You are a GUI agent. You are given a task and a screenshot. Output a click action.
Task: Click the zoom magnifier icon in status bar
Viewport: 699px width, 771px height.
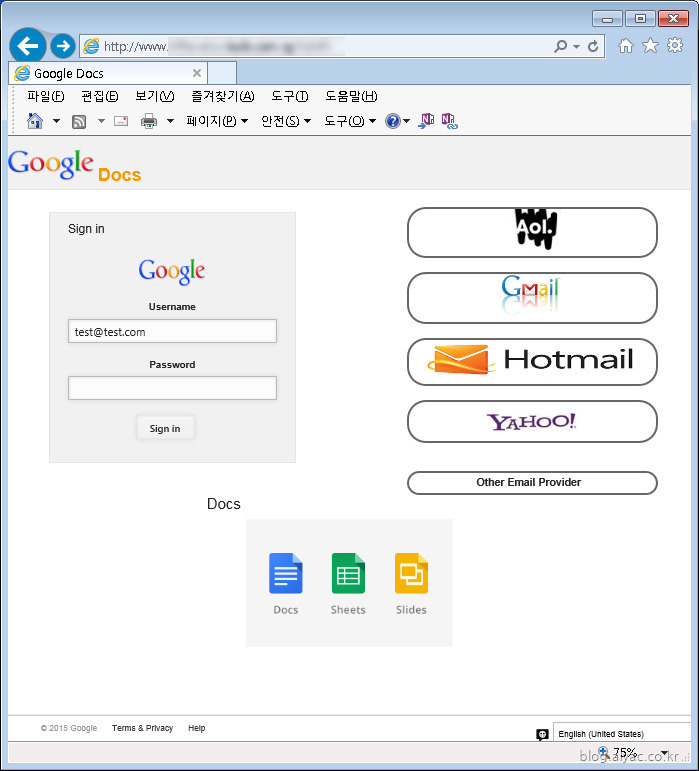[x=604, y=752]
